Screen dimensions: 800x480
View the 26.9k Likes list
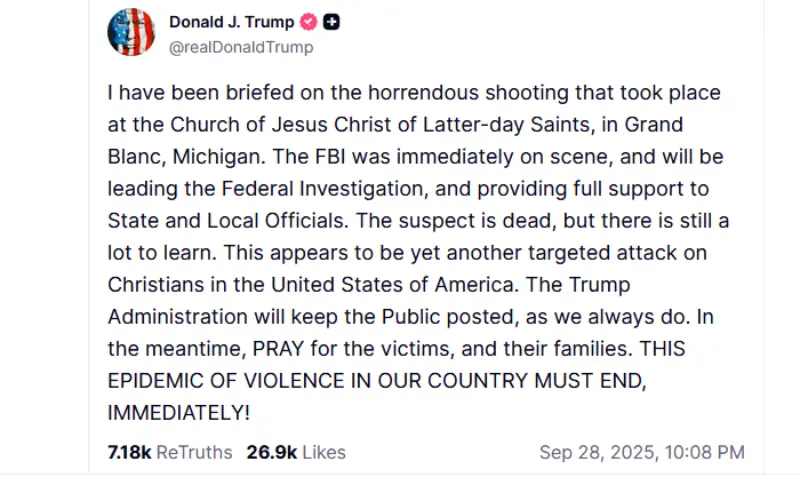pyautogui.click(x=296, y=452)
